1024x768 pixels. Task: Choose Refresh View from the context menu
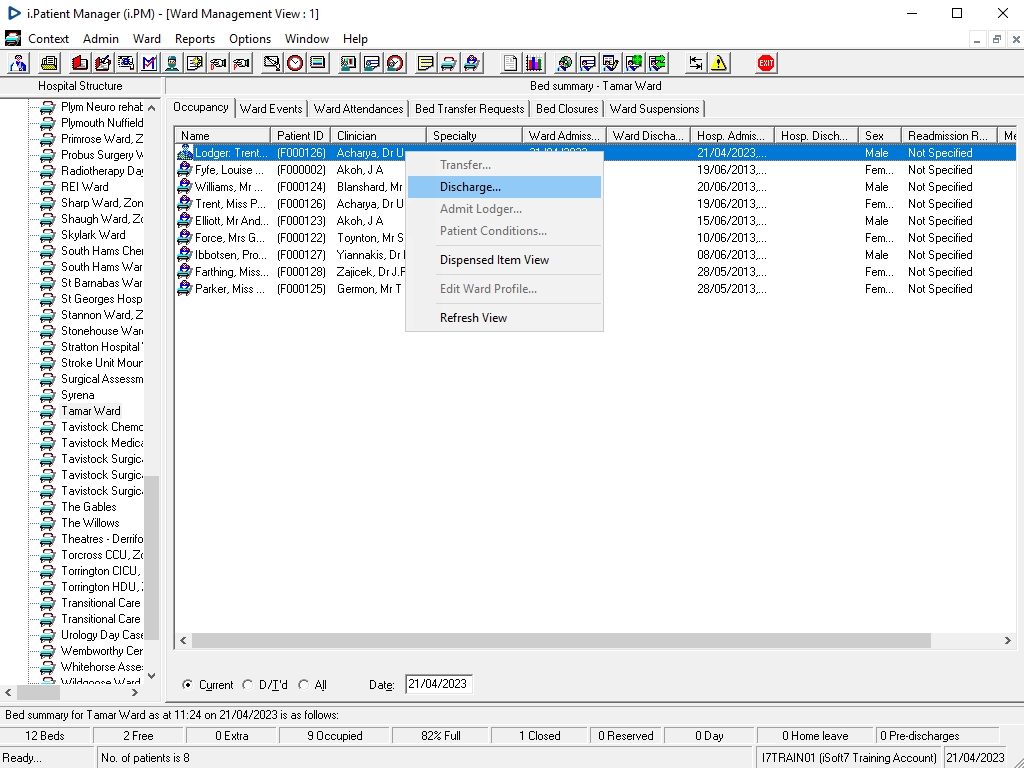point(504,318)
